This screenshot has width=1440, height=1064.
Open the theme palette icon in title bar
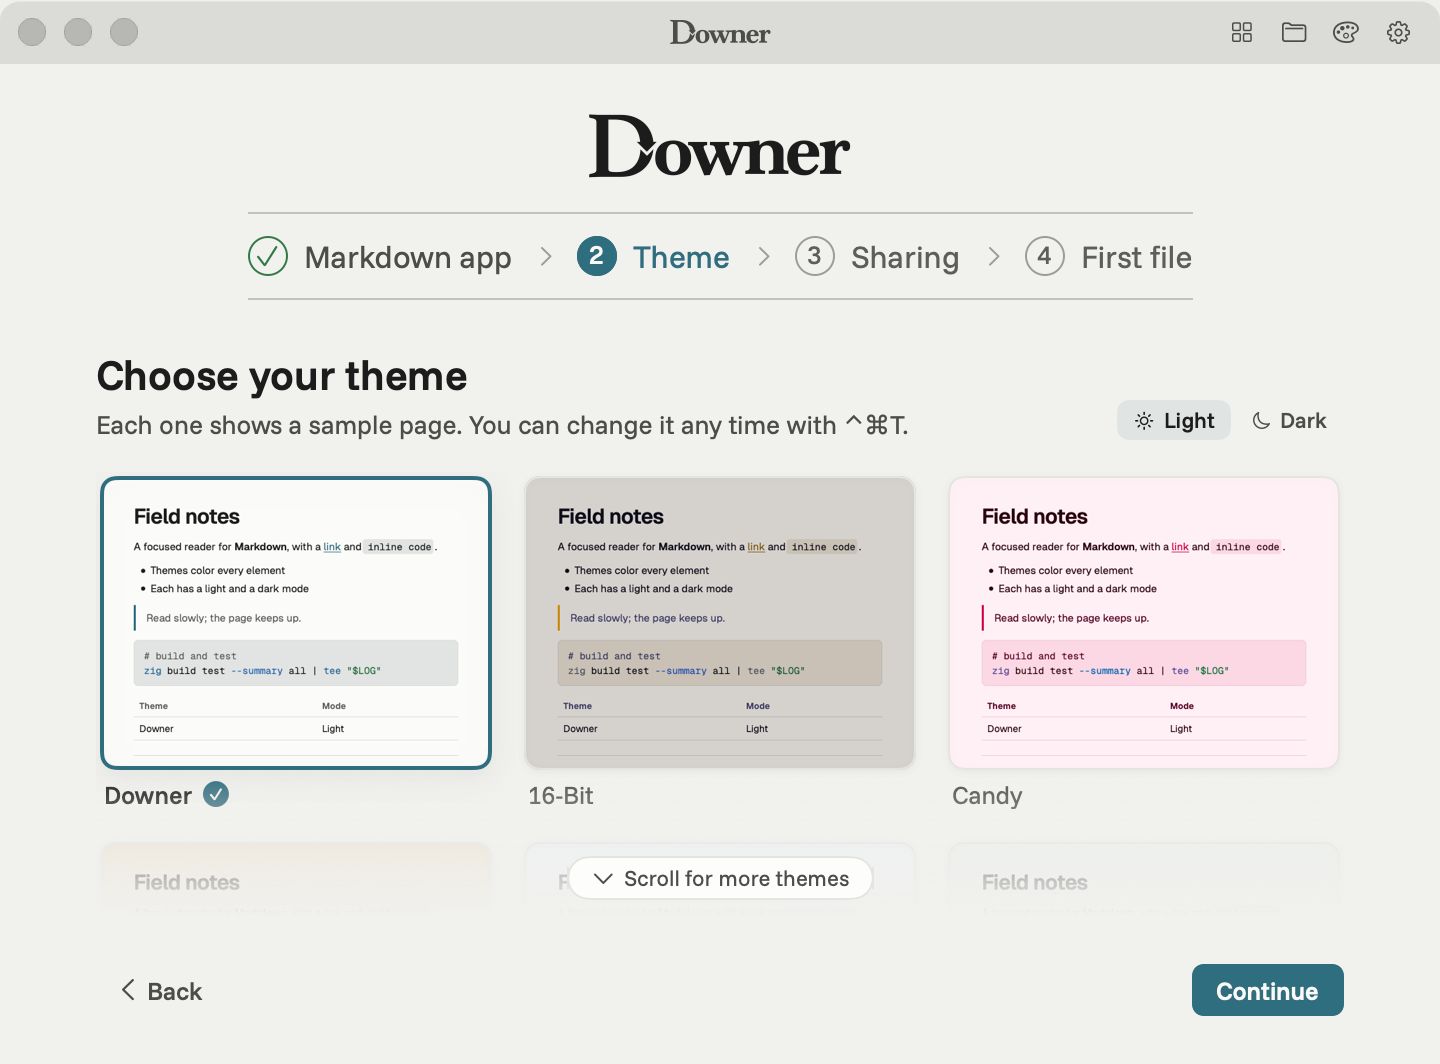(1346, 32)
